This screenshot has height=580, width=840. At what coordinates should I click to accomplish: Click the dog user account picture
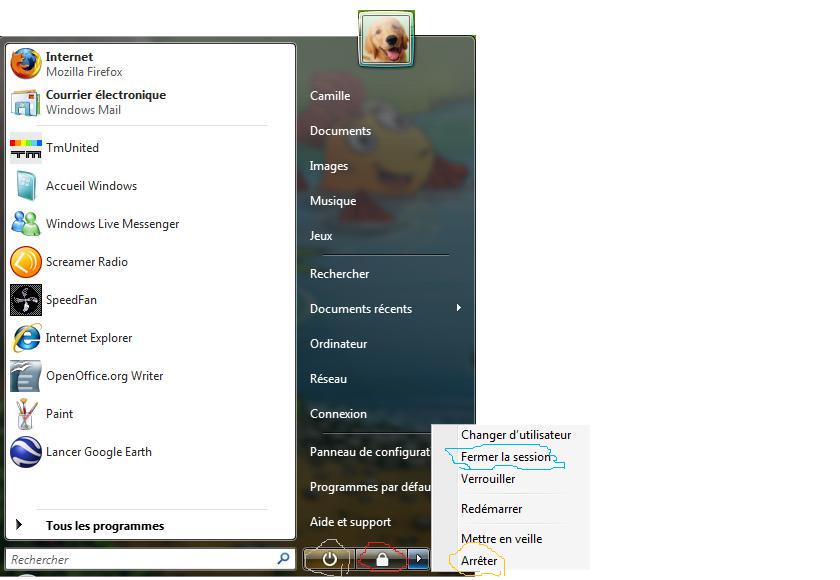[385, 40]
